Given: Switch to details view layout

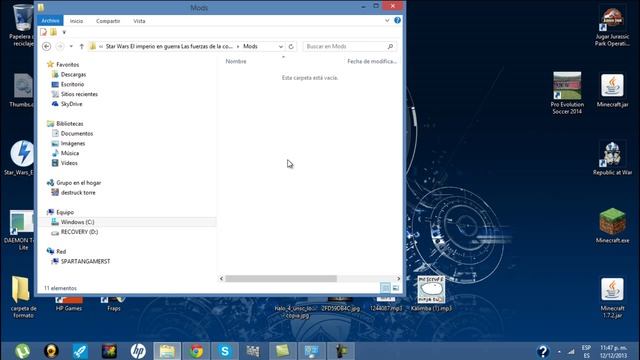Looking at the screenshot, I should pyautogui.click(x=385, y=288).
